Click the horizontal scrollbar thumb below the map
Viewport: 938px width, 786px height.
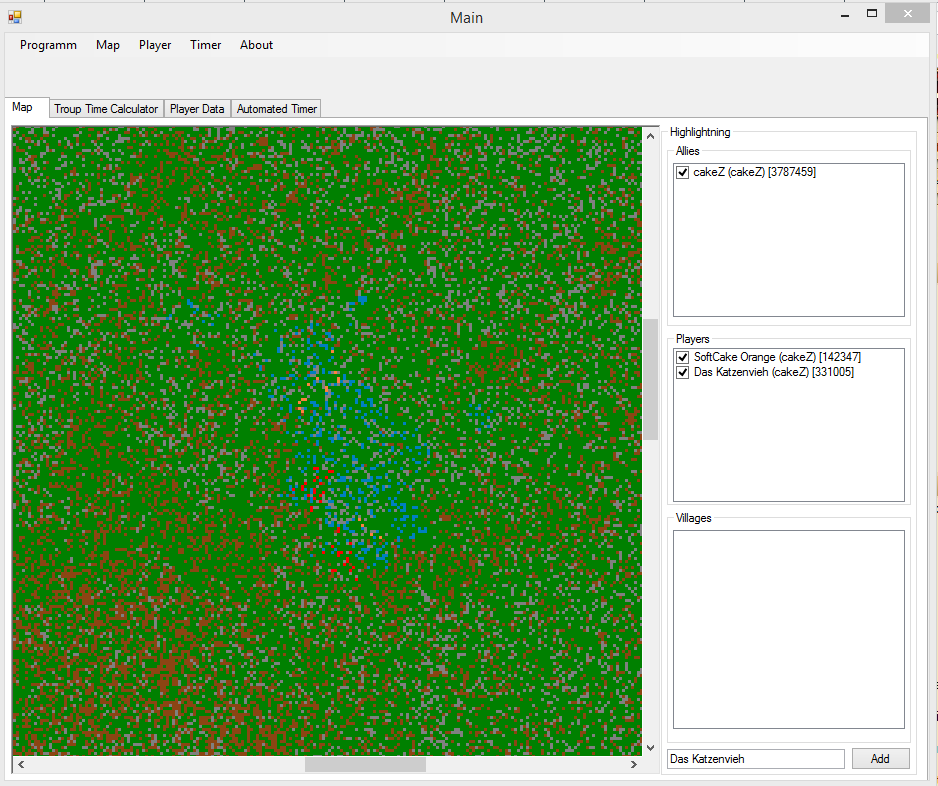pyautogui.click(x=365, y=764)
